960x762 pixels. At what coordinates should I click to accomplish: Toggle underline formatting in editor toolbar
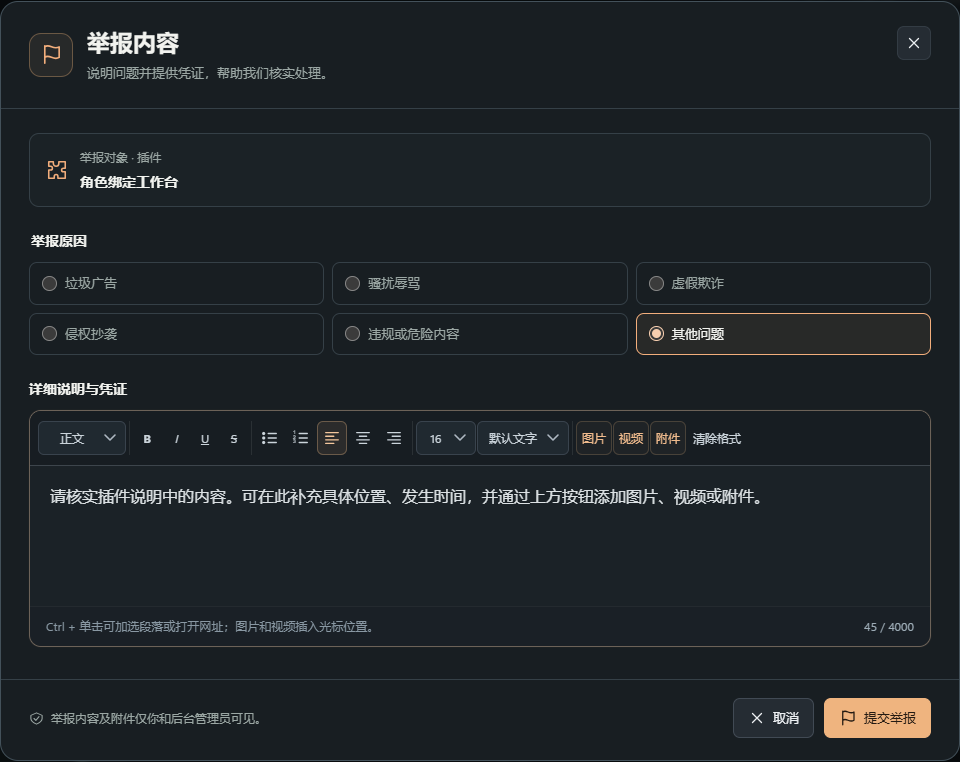coord(205,438)
